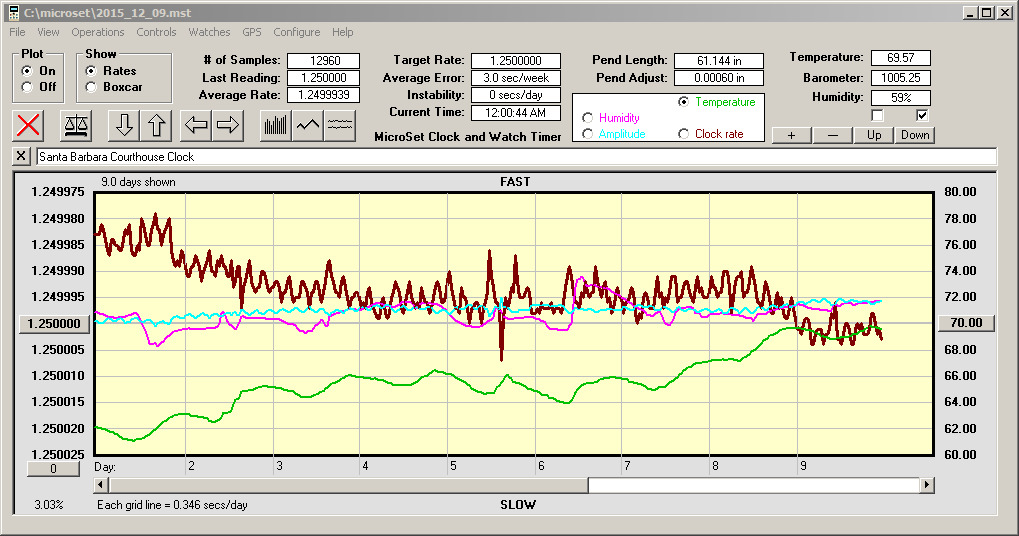Open the Watches menu

[x=209, y=32]
